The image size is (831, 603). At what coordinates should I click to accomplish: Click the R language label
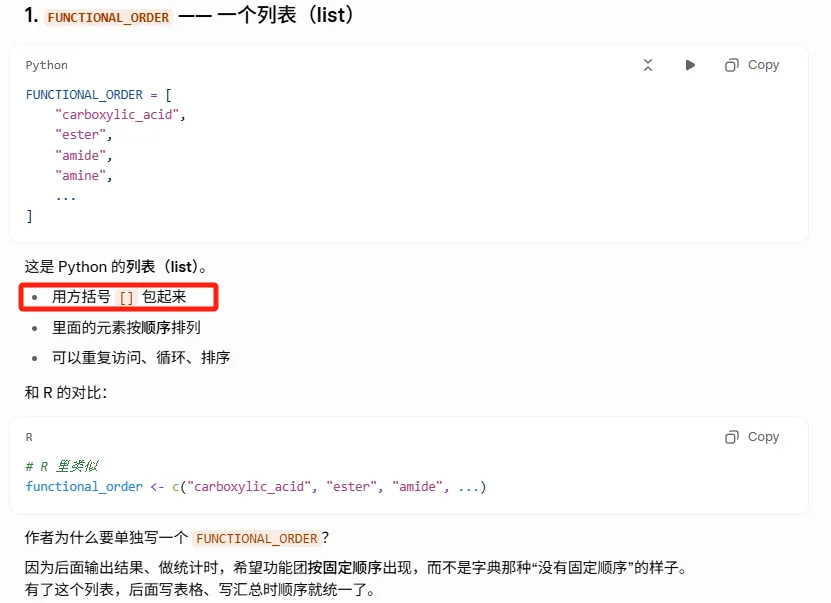pos(29,437)
